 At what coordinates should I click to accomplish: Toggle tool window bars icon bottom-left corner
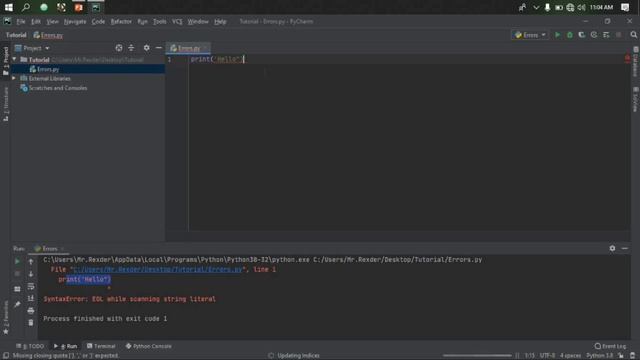coord(6,356)
